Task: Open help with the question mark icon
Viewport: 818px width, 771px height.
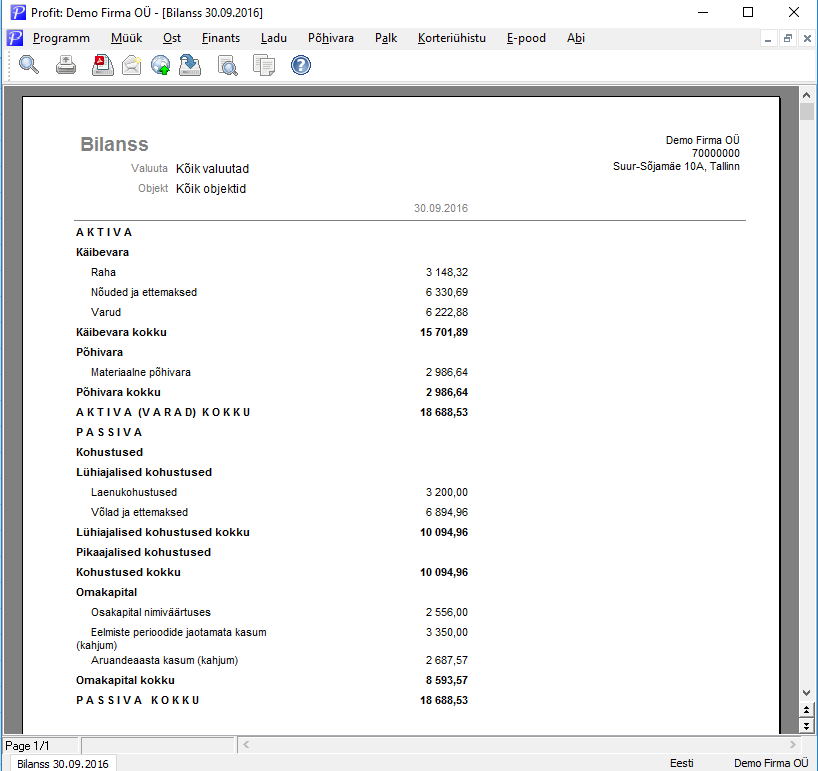Action: 300,65
